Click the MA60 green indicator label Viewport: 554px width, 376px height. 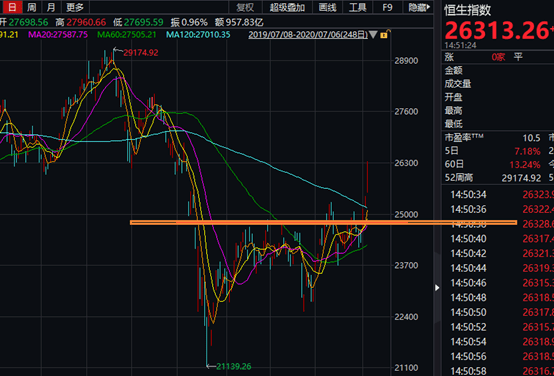tap(127, 35)
